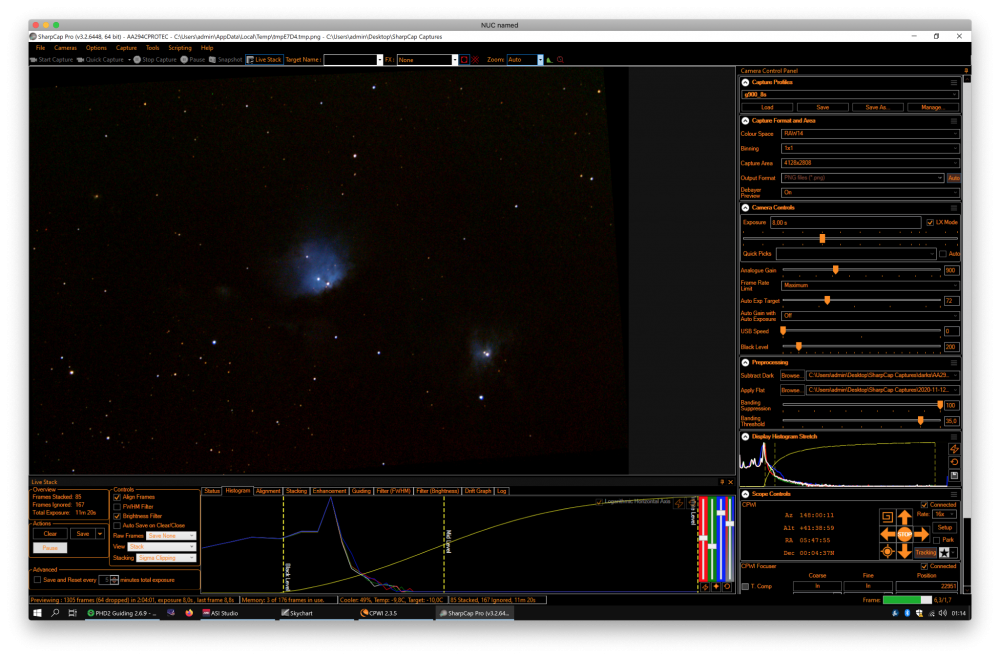Switch to the Drift Graph tab
Viewport: 1000px width, 658px height.
(x=478, y=491)
